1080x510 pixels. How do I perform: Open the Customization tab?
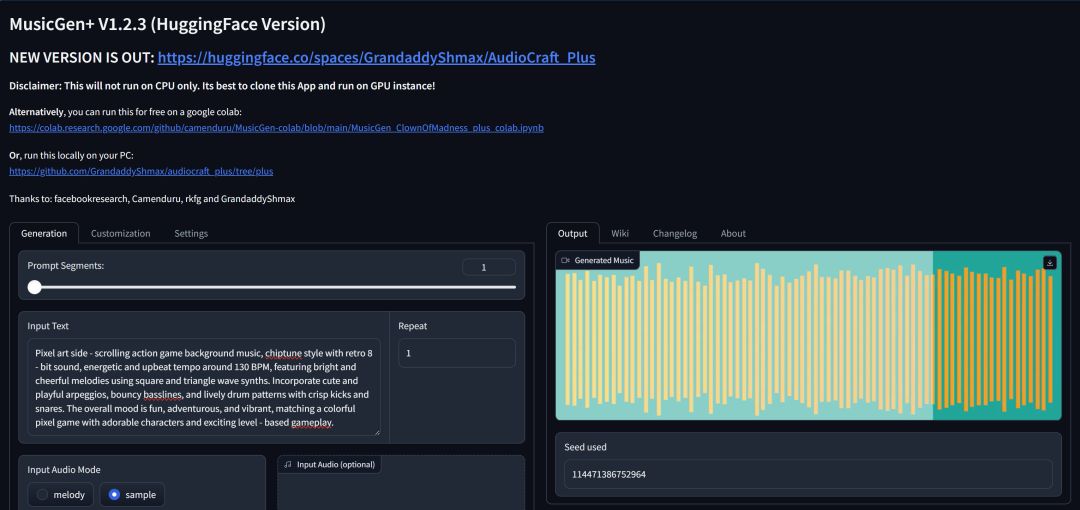[x=121, y=234]
